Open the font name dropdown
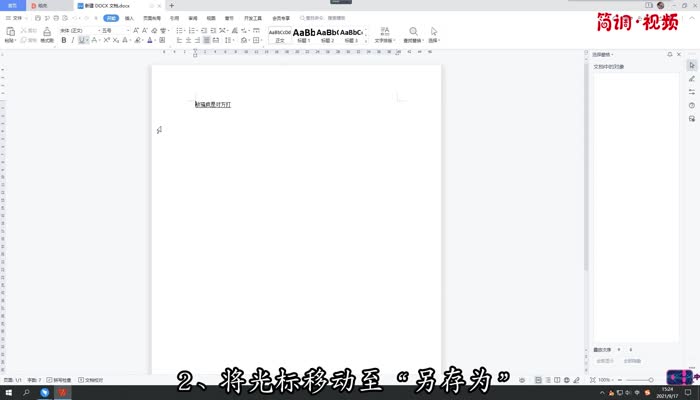This screenshot has height=400, width=700. click(78, 30)
